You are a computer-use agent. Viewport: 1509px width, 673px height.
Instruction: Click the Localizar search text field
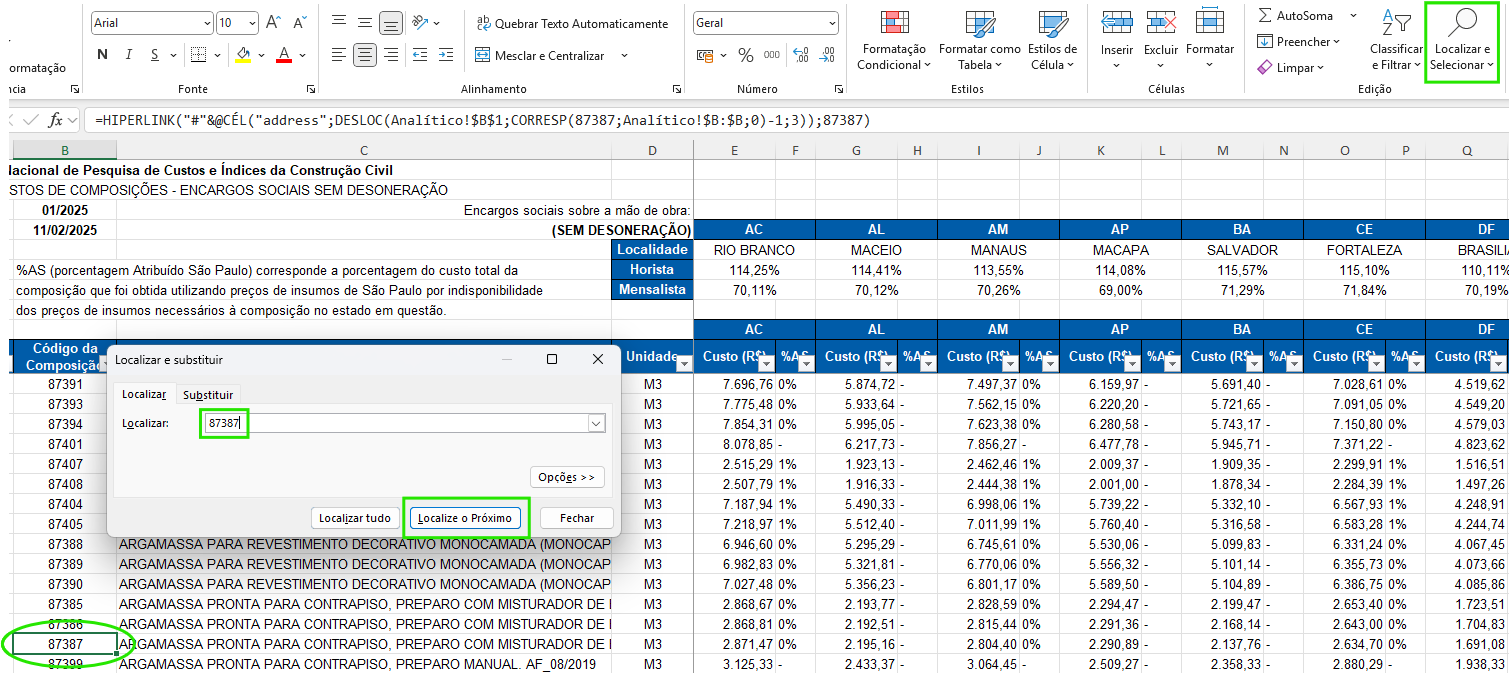[400, 424]
